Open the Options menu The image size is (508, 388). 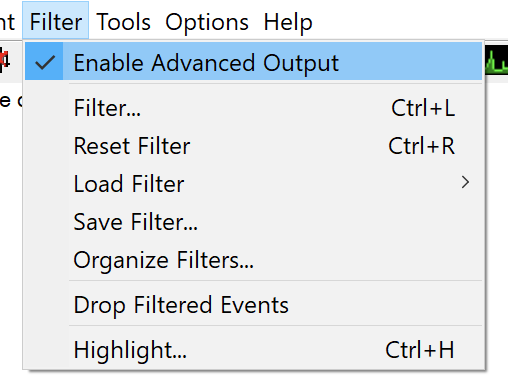tap(207, 23)
